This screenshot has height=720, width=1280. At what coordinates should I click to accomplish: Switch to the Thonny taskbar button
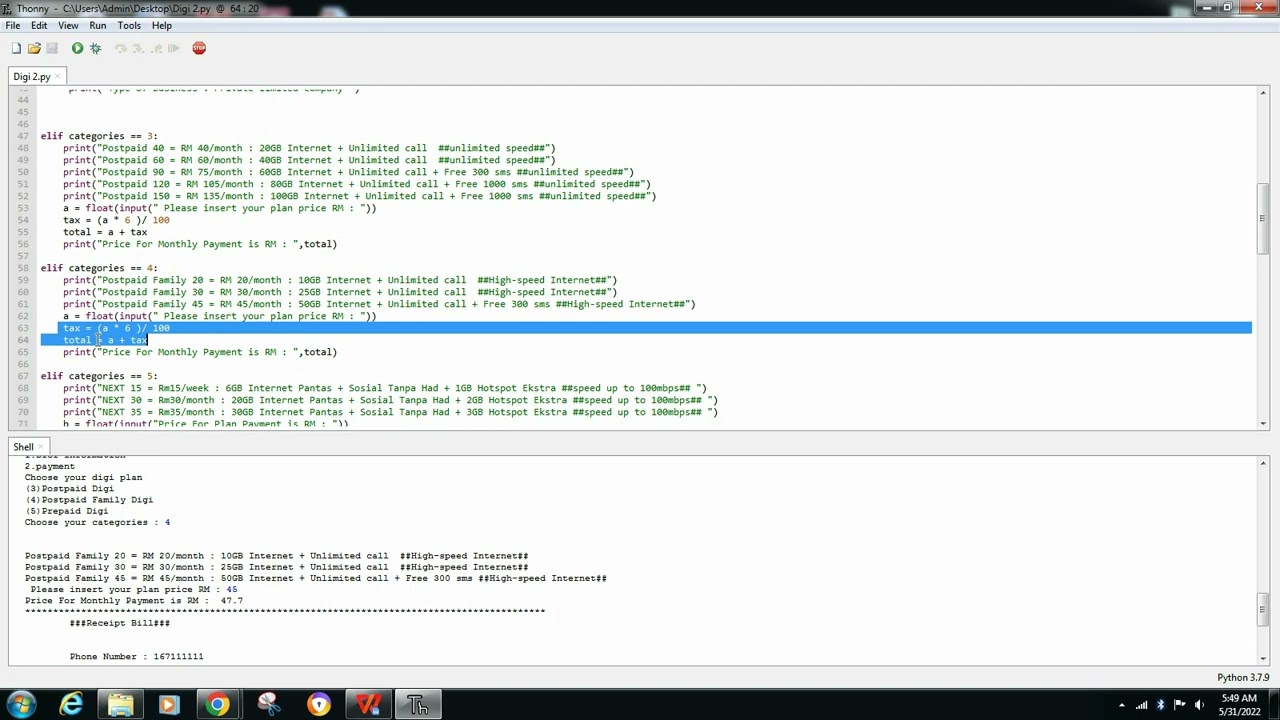(418, 705)
